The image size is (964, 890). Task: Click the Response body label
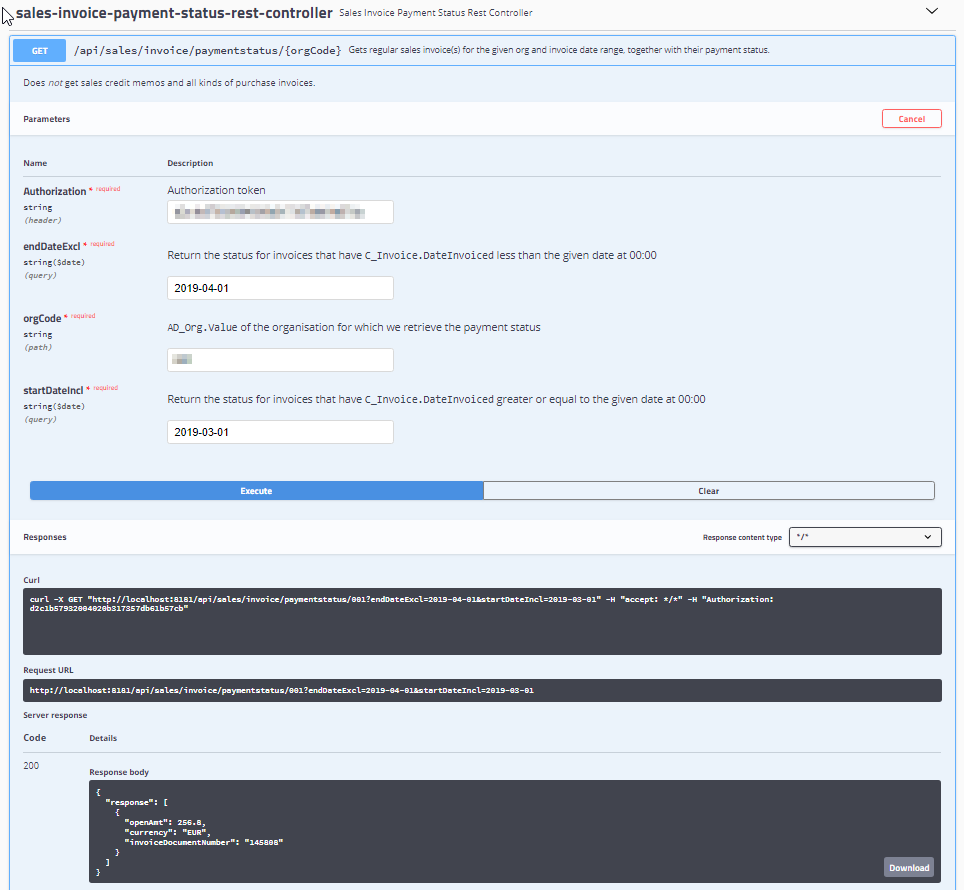pos(119,772)
